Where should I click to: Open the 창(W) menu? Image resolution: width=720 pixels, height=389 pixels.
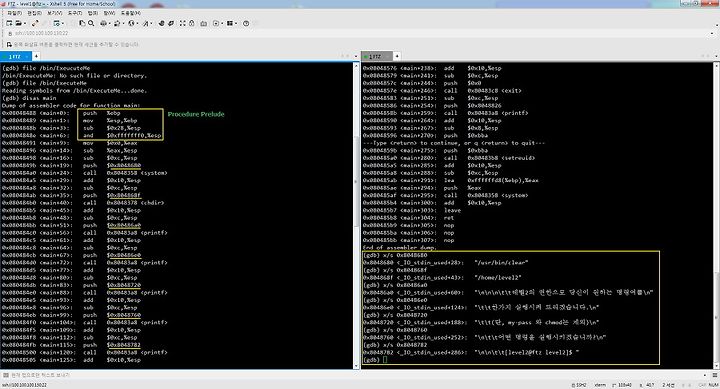point(109,13)
